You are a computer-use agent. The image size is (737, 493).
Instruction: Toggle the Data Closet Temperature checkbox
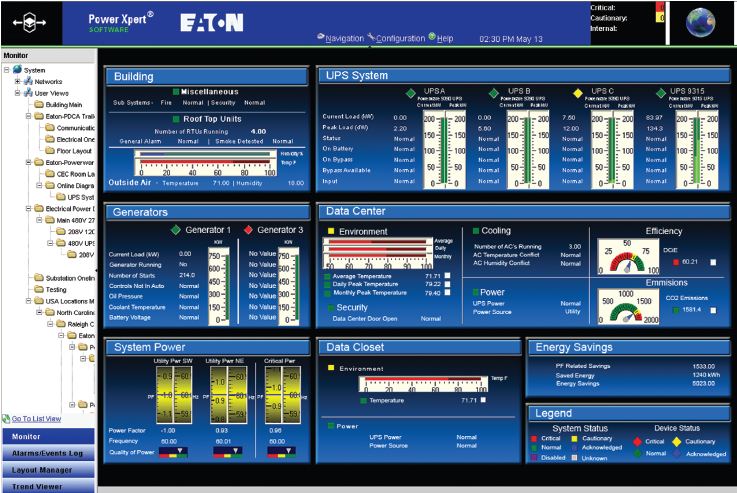coord(483,400)
